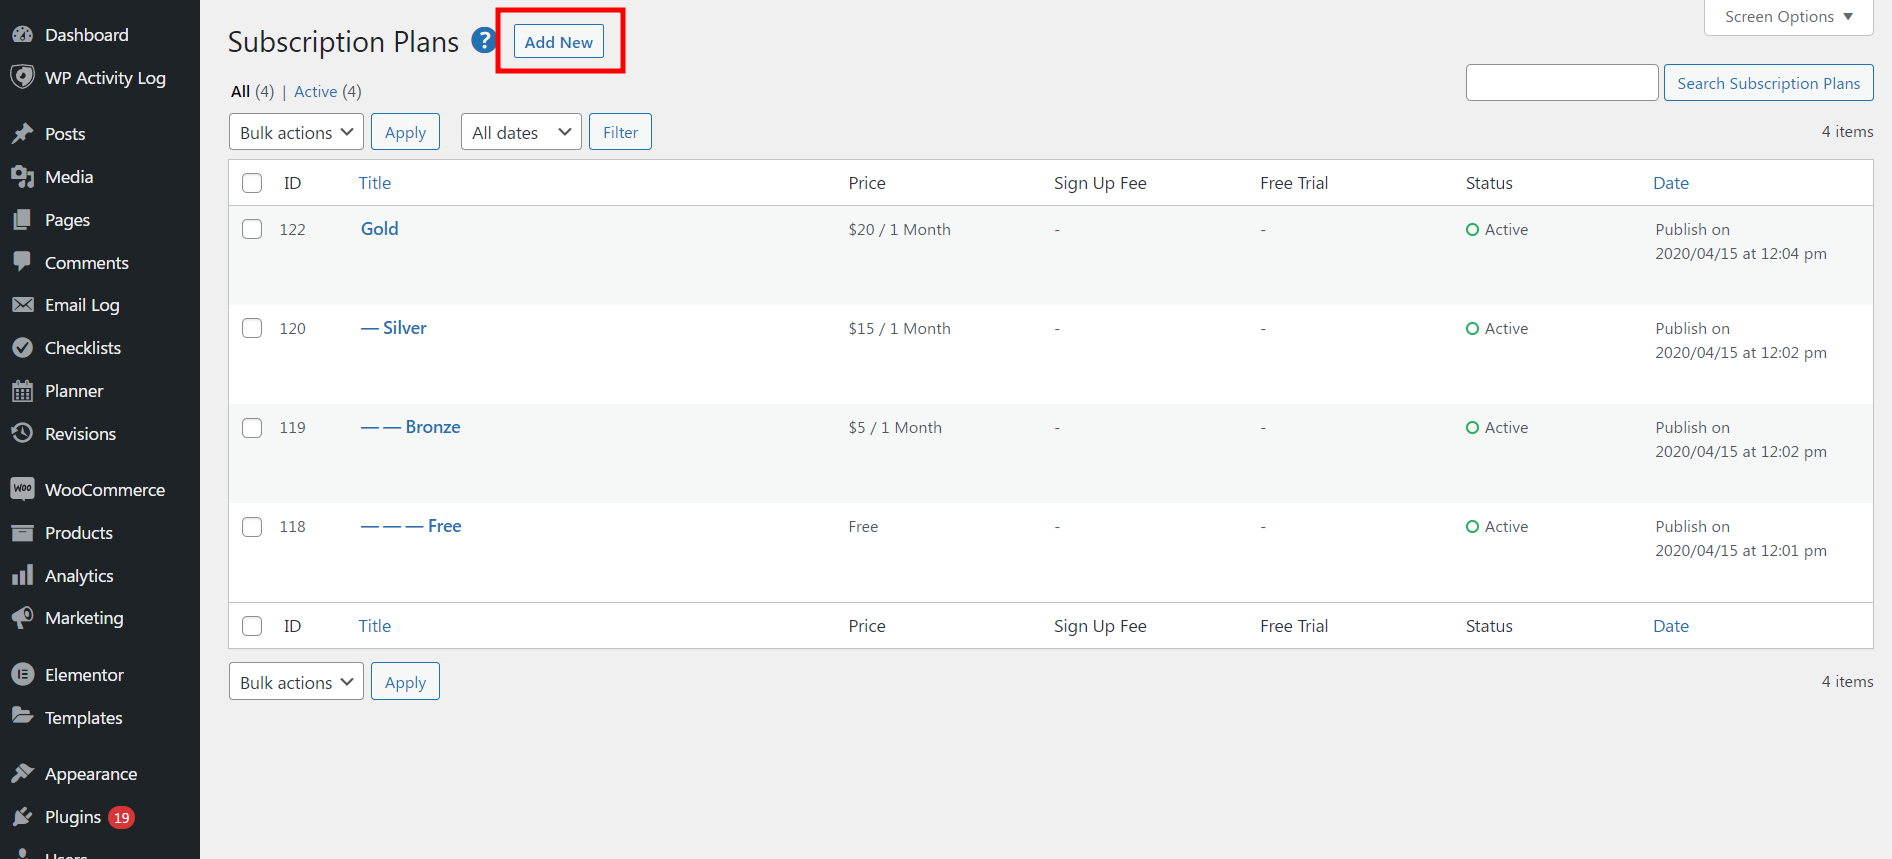The image size is (1892, 859).
Task: Open the Gold plan title link
Action: tap(380, 229)
